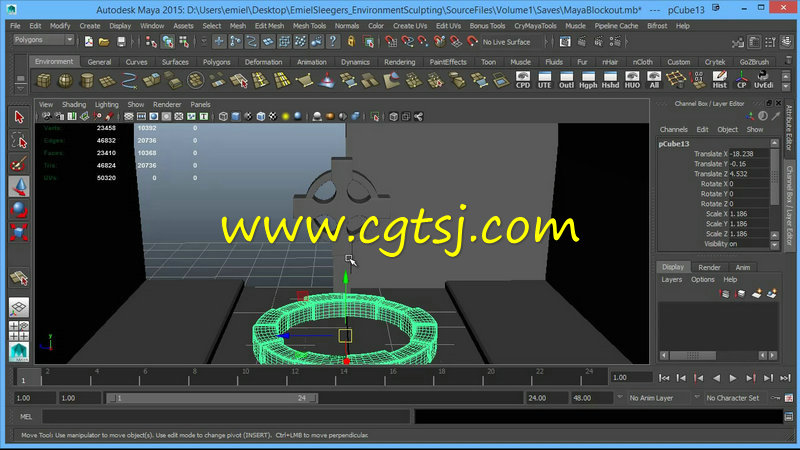The height and width of the screenshot is (450, 800).
Task: Switch to the Anim layer tab
Action: tap(742, 267)
